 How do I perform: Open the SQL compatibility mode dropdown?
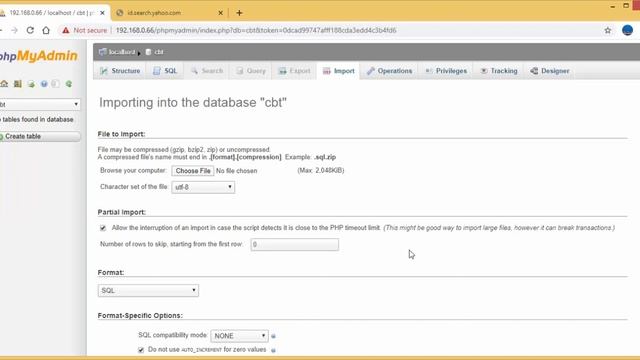[240, 336]
